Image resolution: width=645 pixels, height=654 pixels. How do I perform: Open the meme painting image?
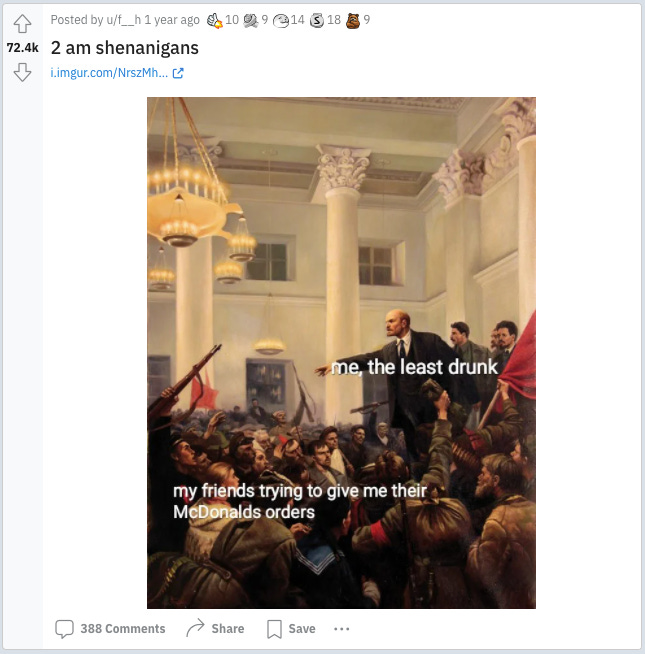(341, 353)
